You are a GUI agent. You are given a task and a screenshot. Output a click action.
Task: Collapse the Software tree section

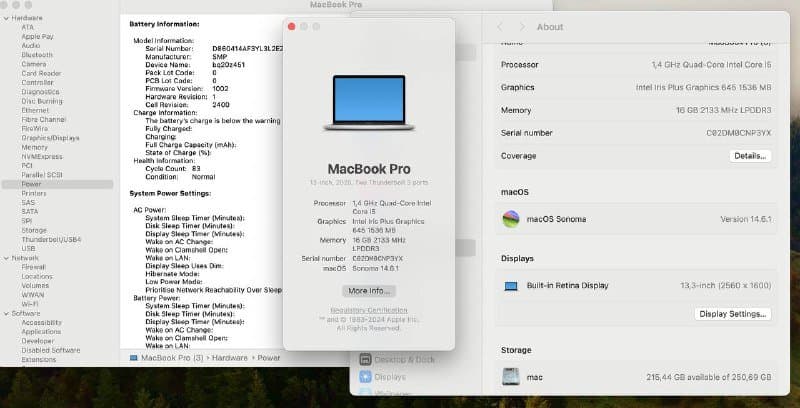point(6,314)
